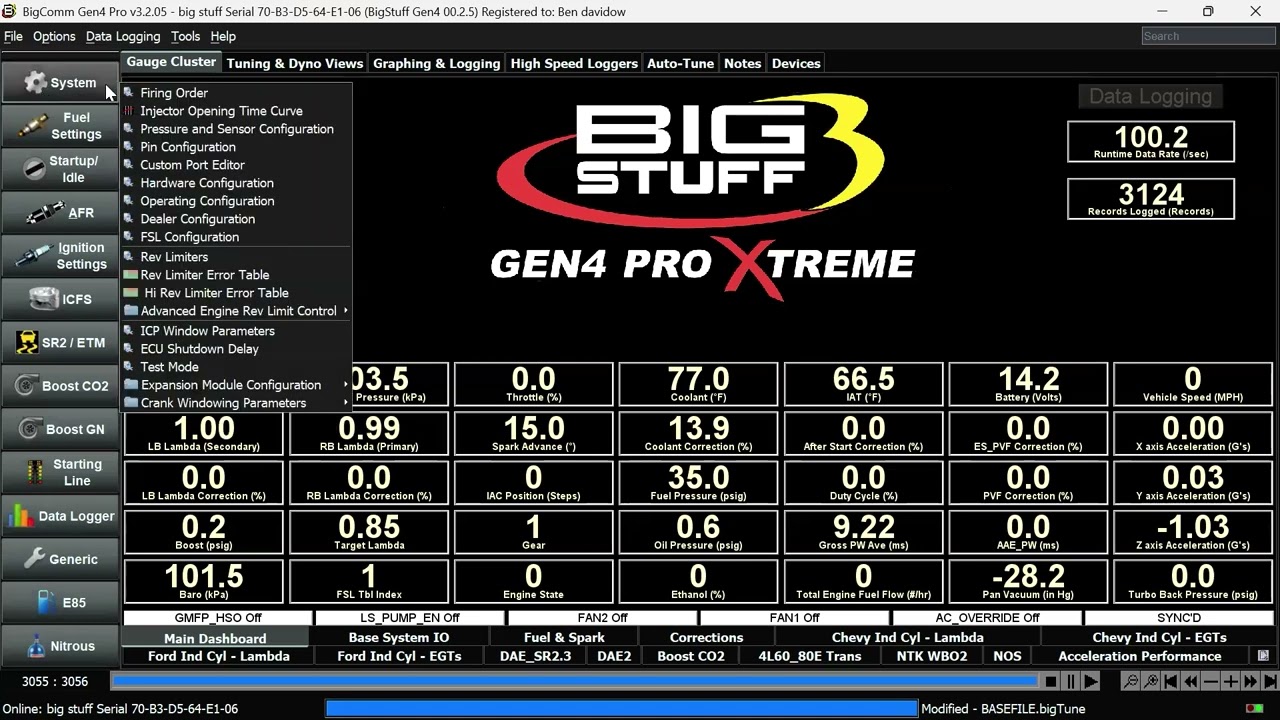Open the Boost CO2 section

pos(60,386)
